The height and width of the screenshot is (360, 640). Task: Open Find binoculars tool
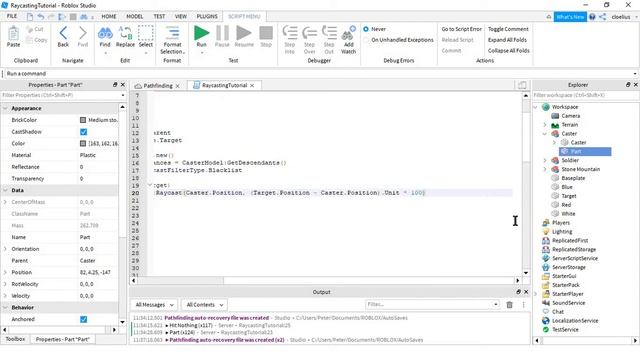(x=105, y=33)
